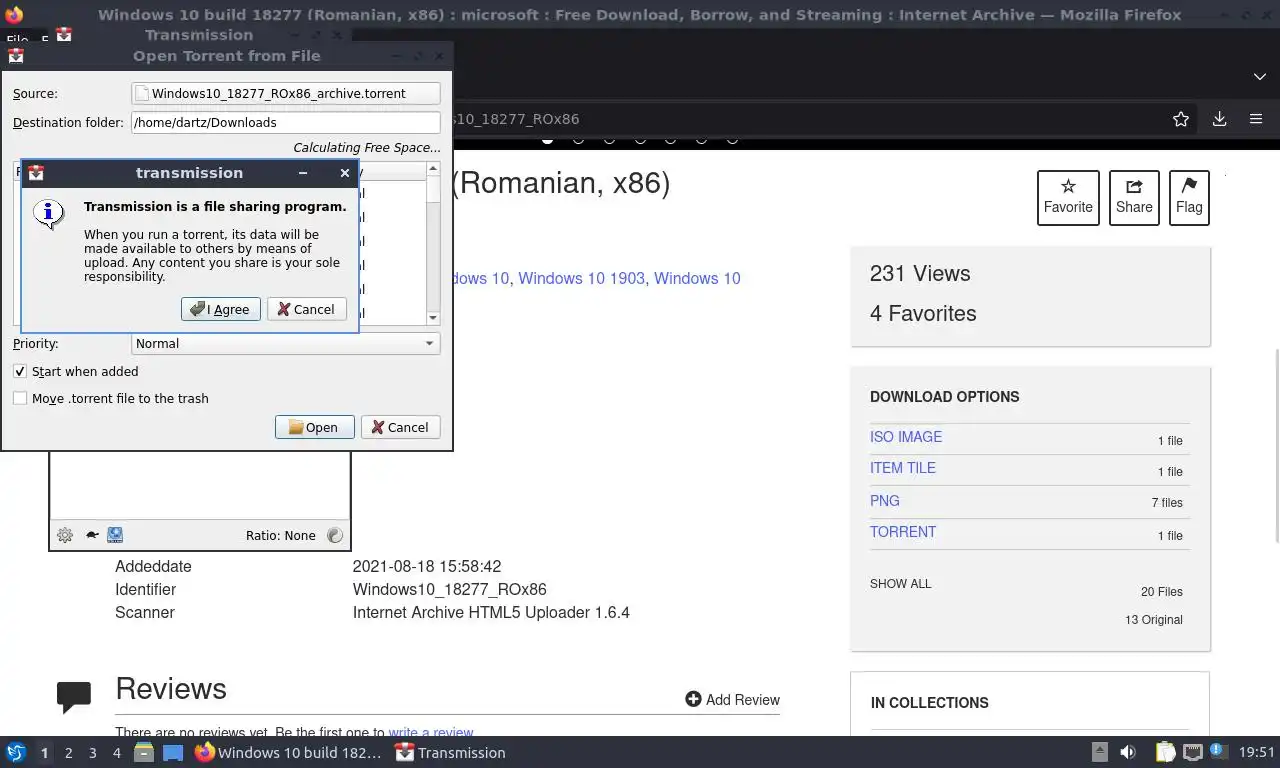Viewport: 1280px width, 768px height.
Task: Choose the Source torrent file button
Action: (286, 93)
